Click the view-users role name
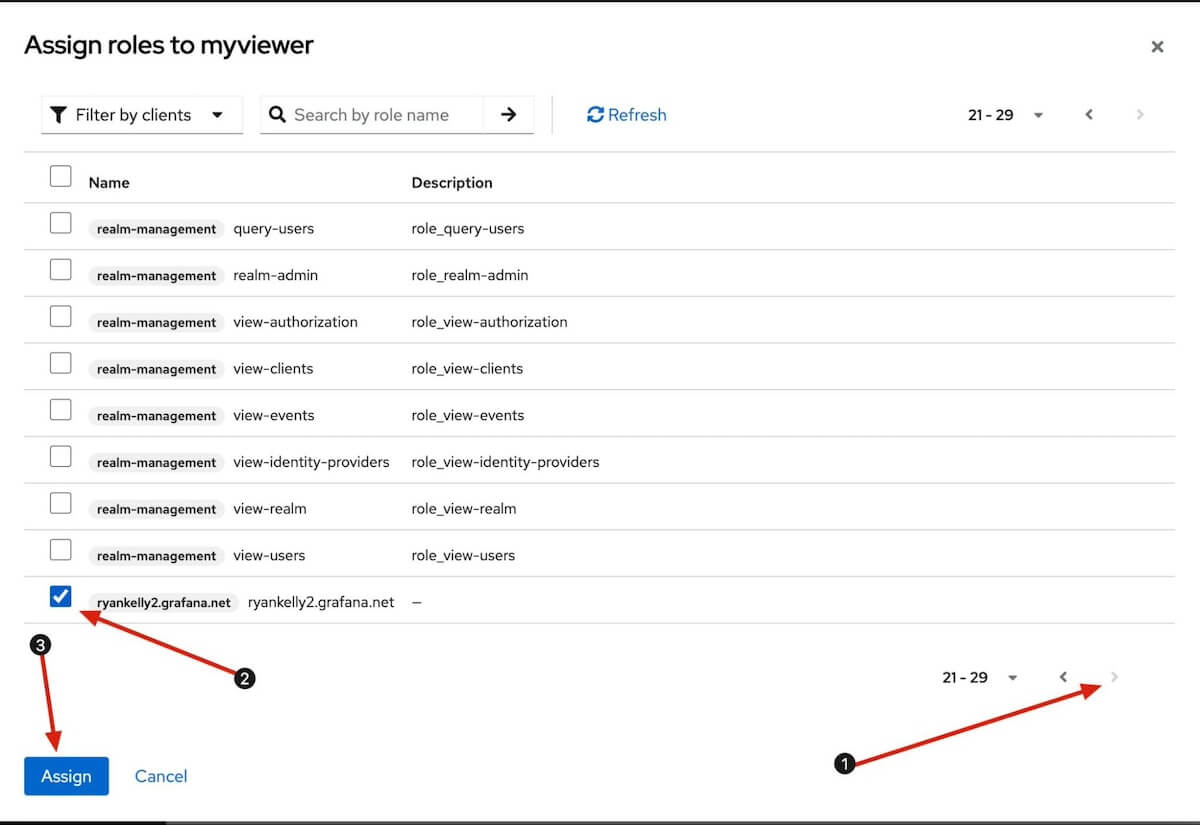This screenshot has height=825, width=1200. pos(269,555)
